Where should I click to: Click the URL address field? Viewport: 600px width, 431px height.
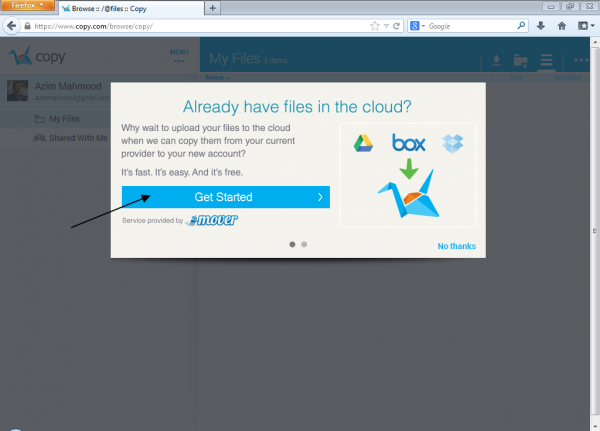click(x=199, y=26)
